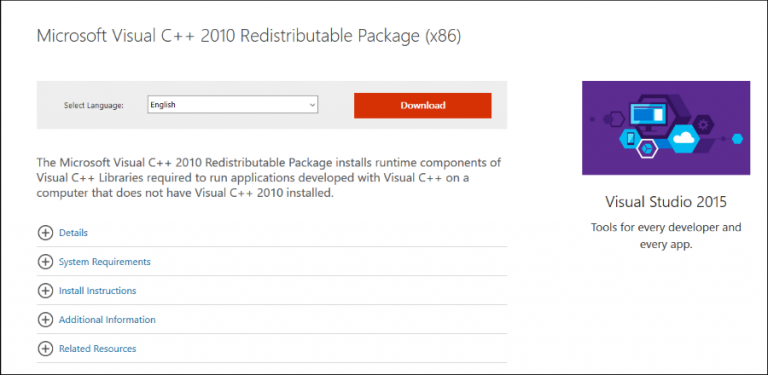768x375 pixels.
Task: Open the Related Resources link
Action: 97,349
